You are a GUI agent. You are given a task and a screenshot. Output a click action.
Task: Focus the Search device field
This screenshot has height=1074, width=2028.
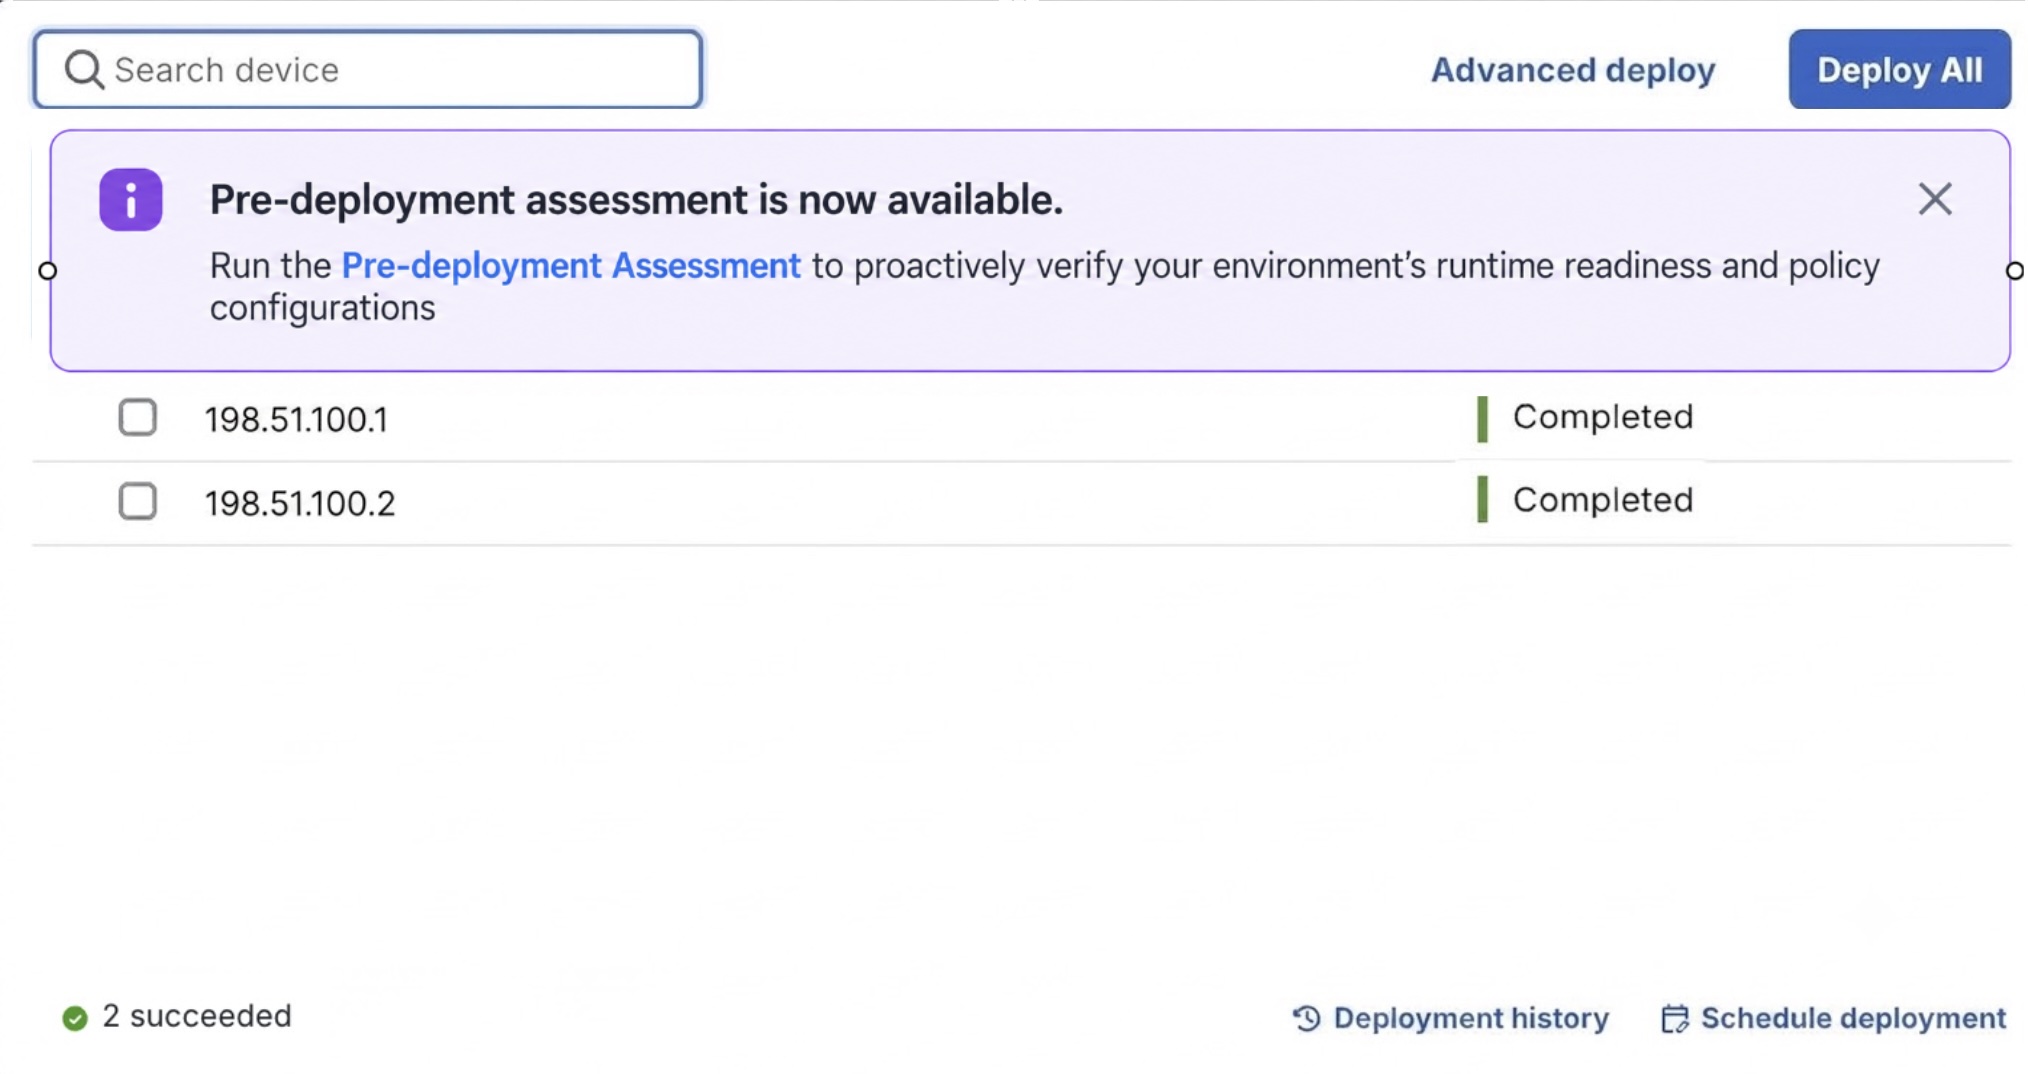pyautogui.click(x=368, y=69)
